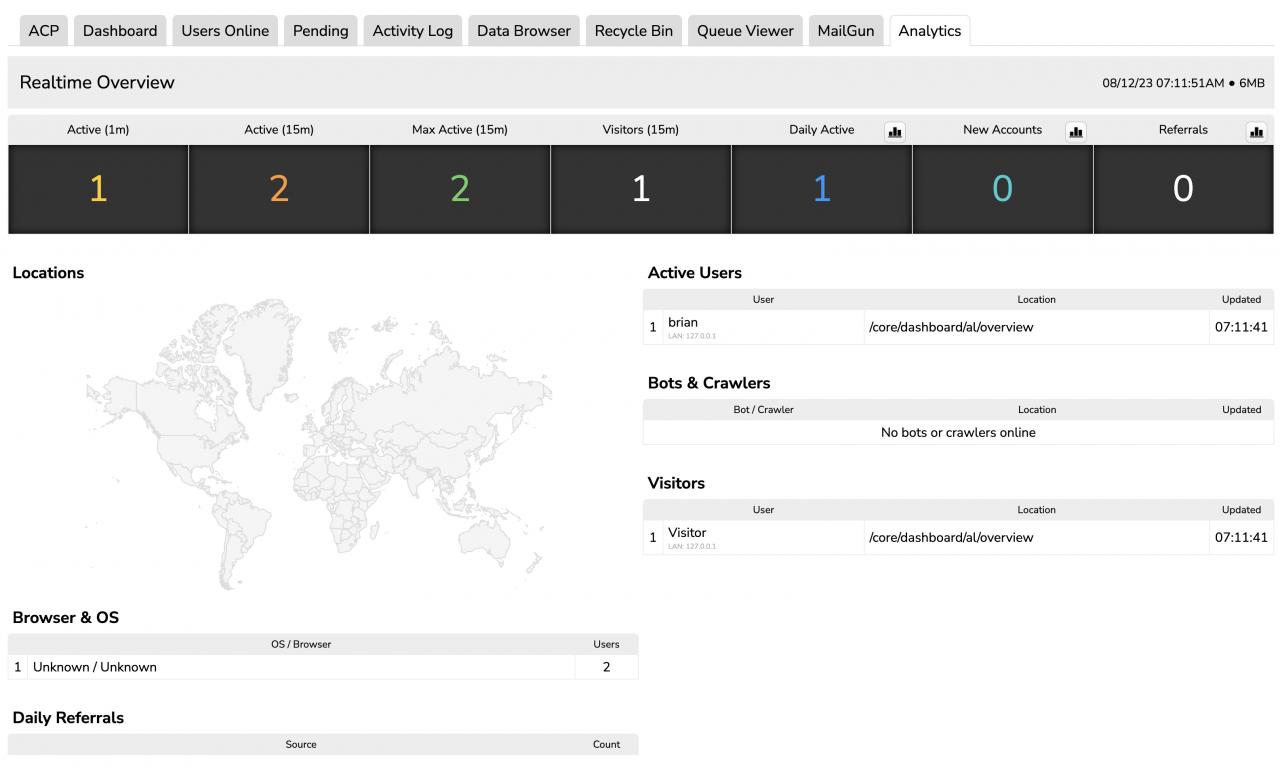Select the Unknown / Unknown browser row

point(95,667)
